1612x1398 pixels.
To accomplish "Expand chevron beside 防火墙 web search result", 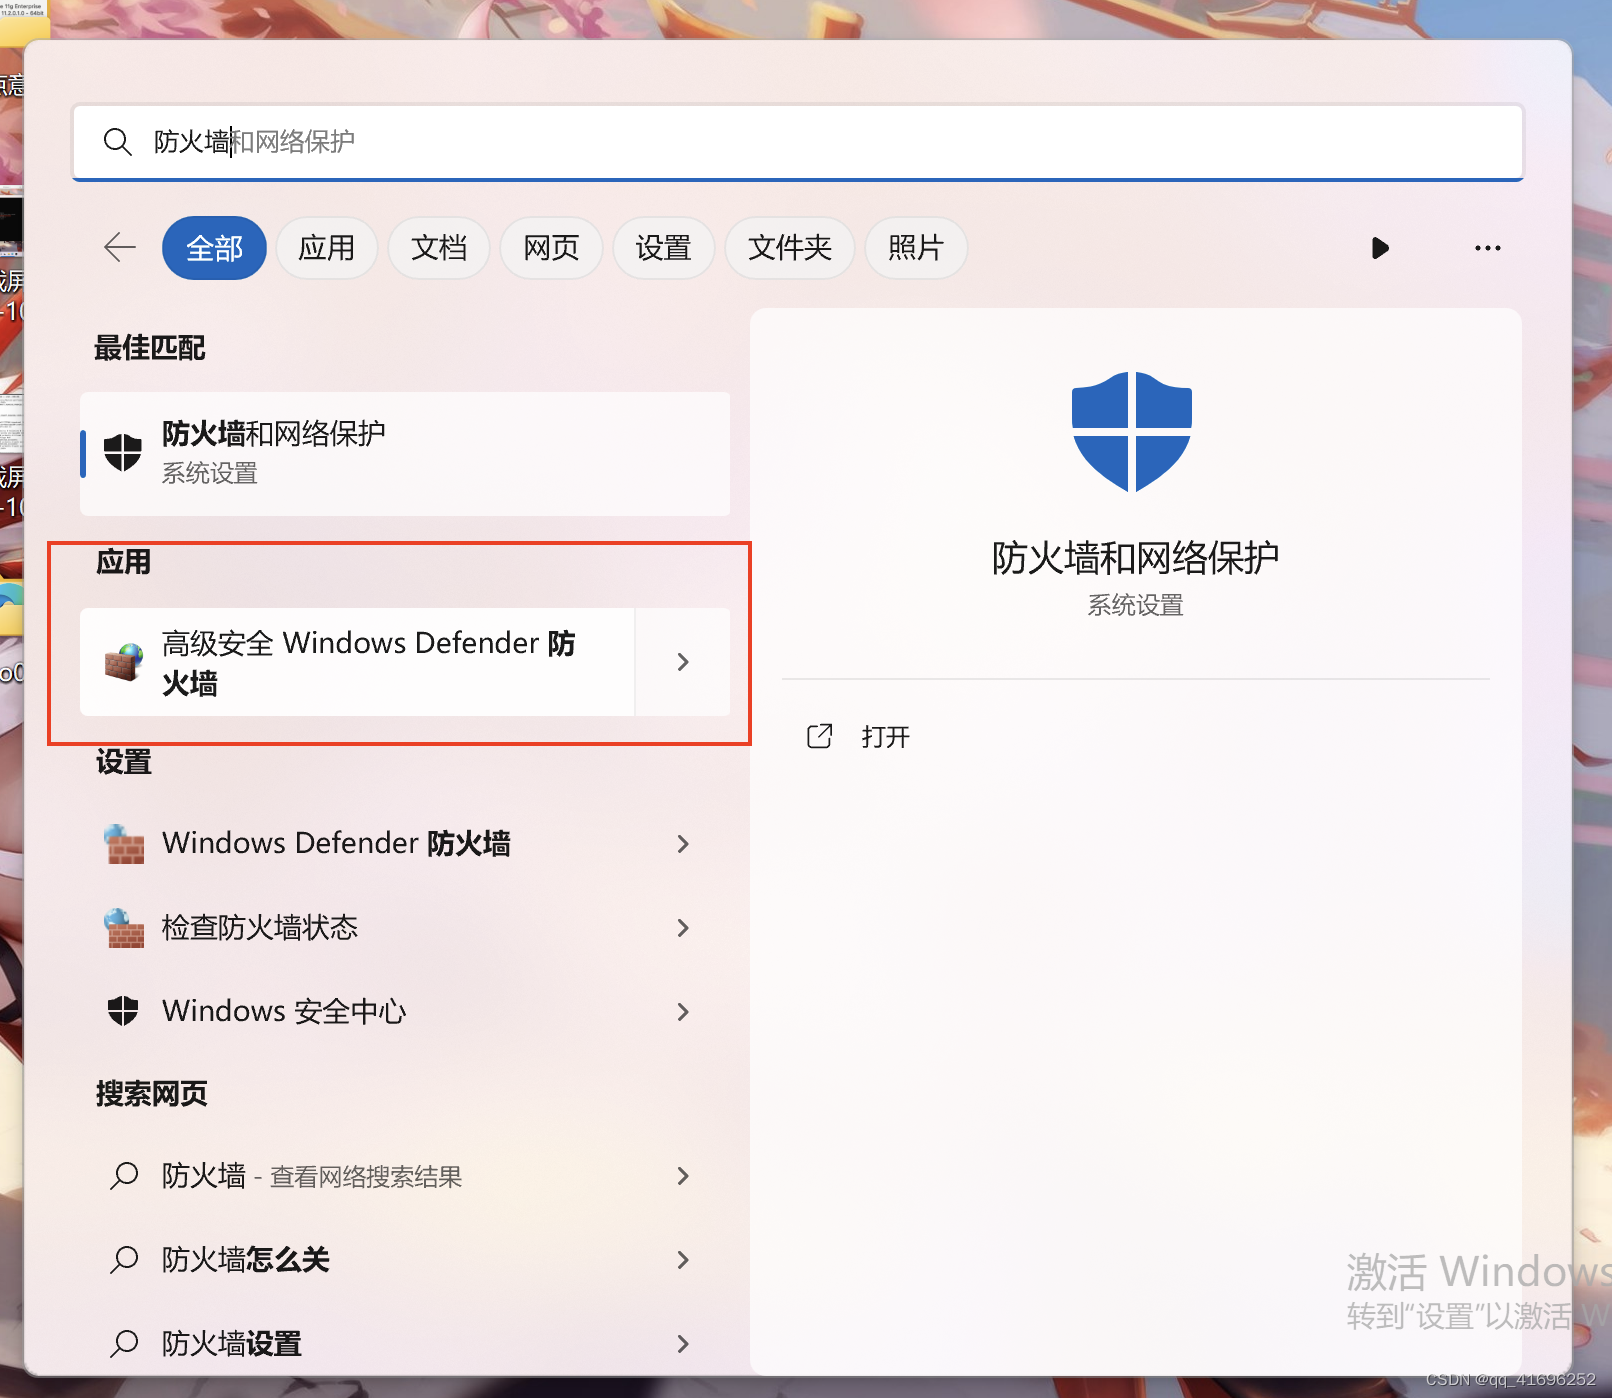I will (683, 1176).
